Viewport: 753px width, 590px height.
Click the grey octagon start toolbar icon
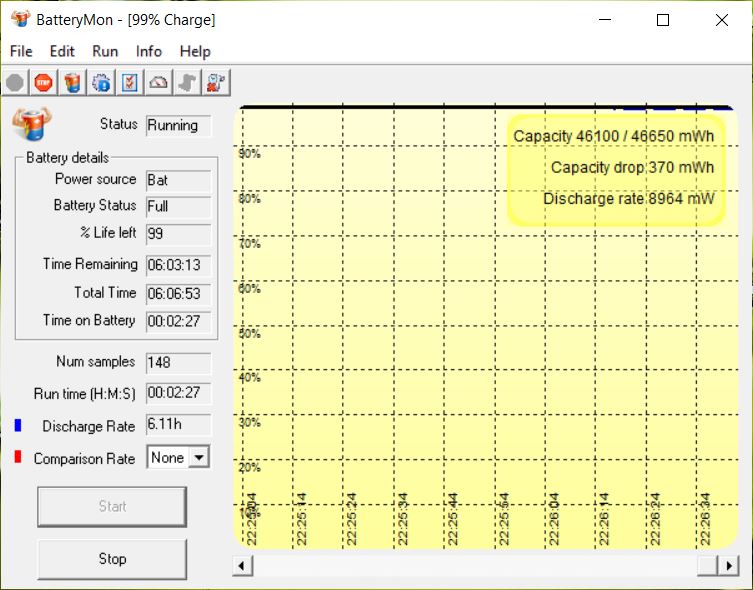click(x=15, y=83)
